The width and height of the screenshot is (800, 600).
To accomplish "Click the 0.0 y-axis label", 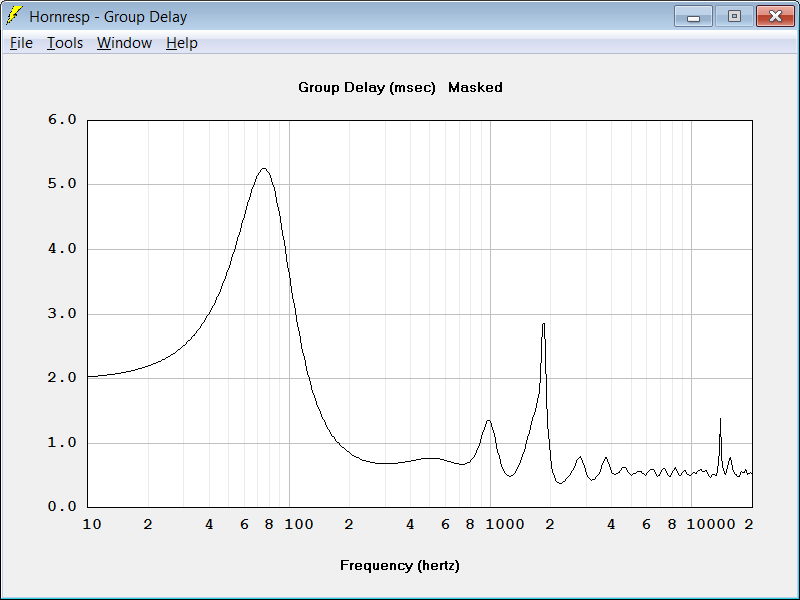I will click(x=62, y=507).
